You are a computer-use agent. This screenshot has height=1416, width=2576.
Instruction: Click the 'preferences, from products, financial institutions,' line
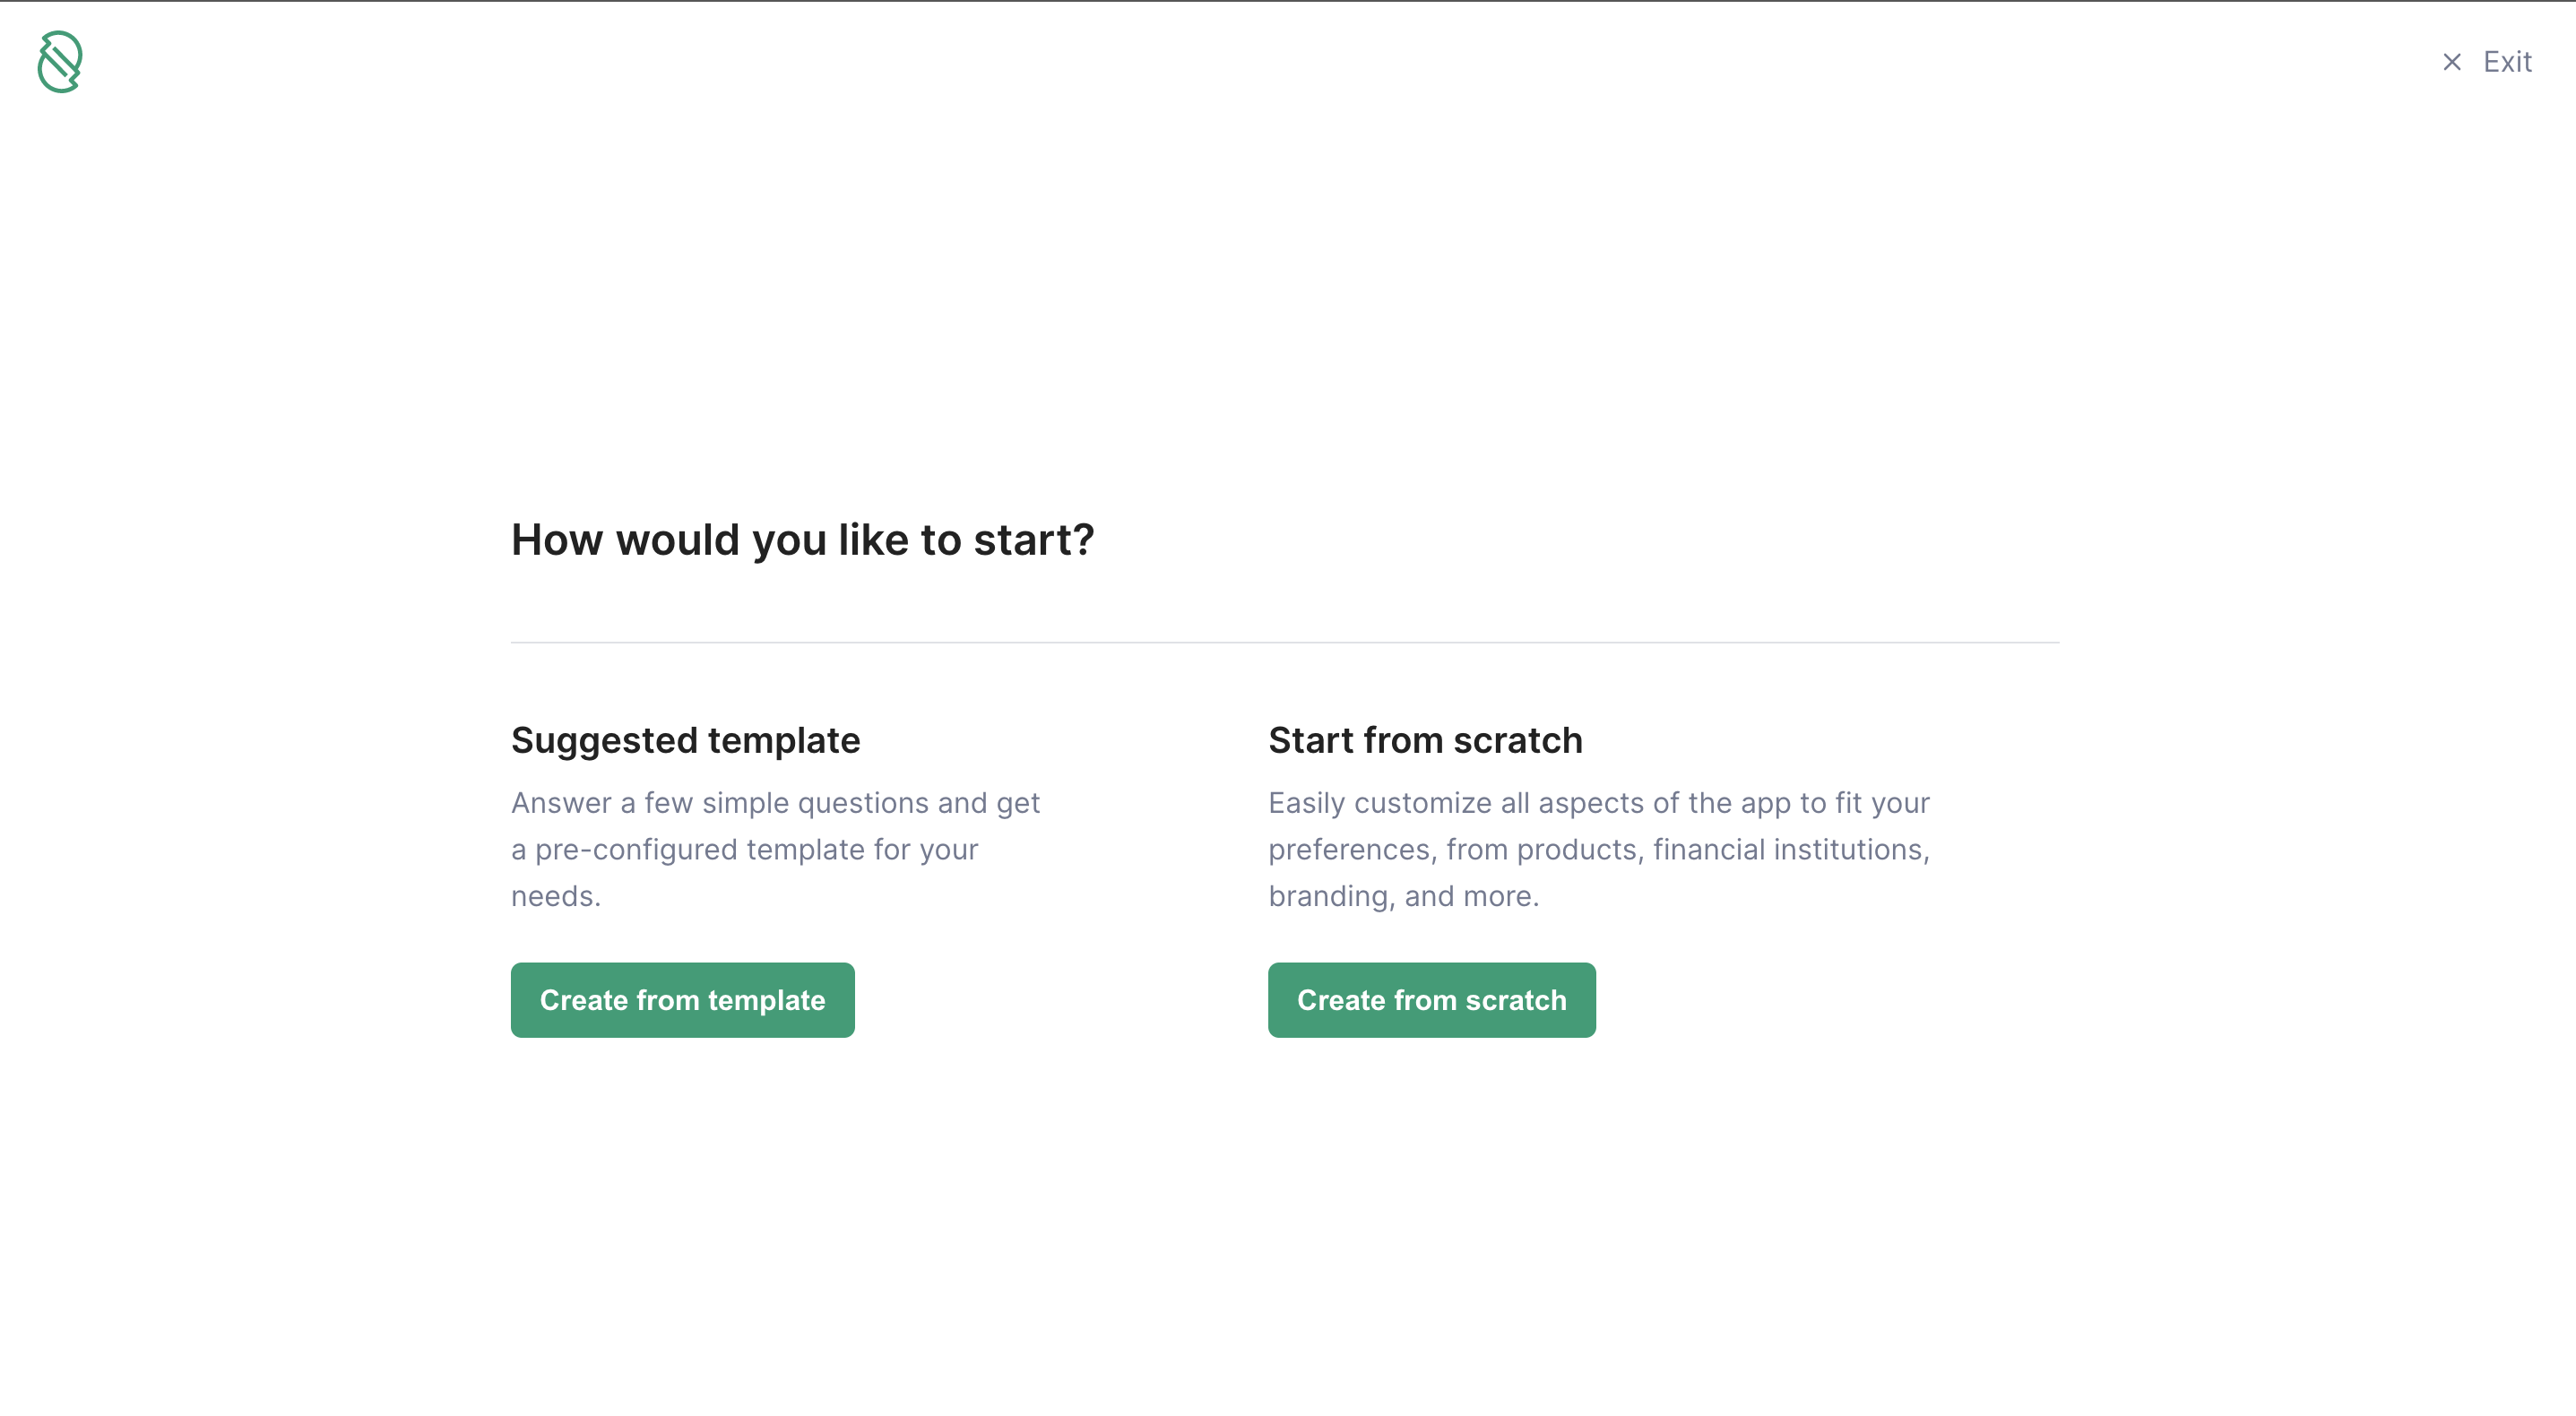tap(1598, 850)
